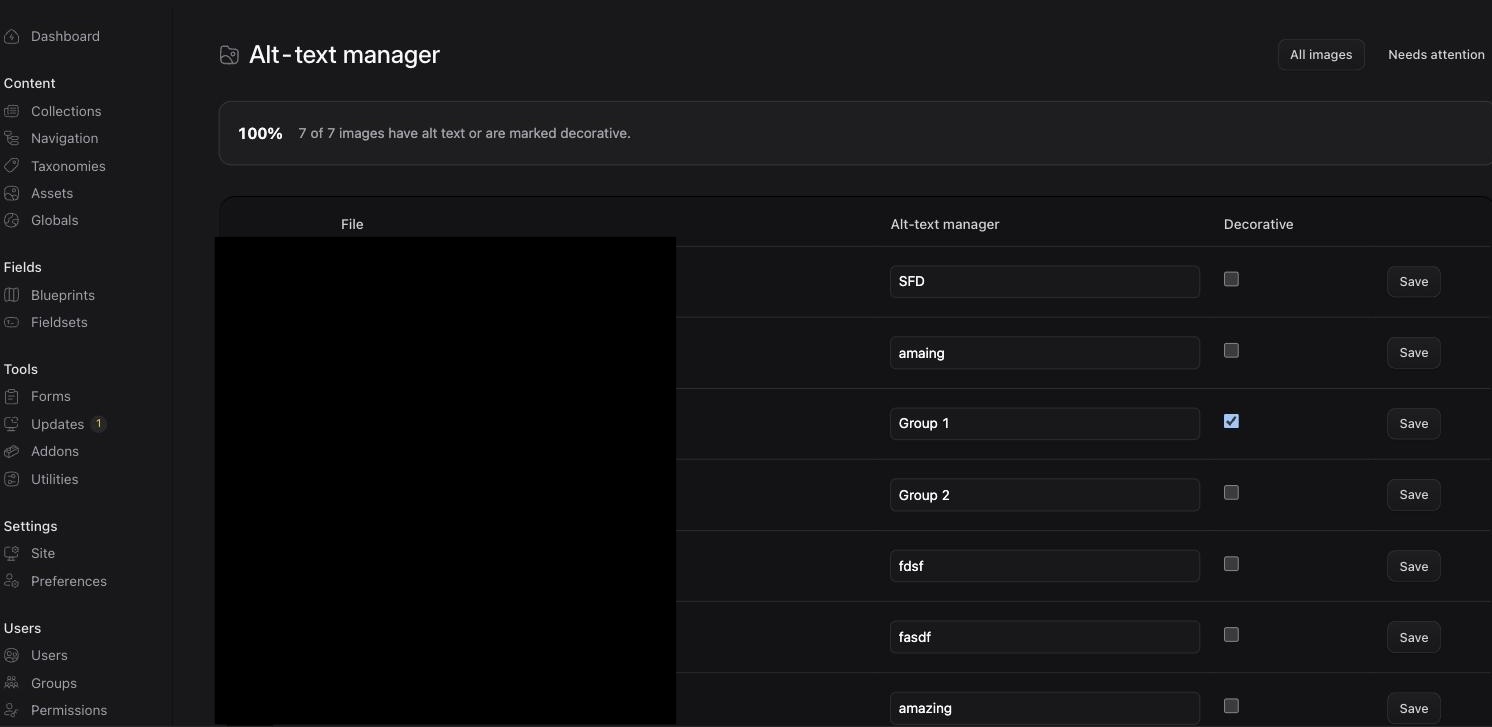Open Preferences under Settings
Viewport: 1492px width, 727px height.
[69, 581]
